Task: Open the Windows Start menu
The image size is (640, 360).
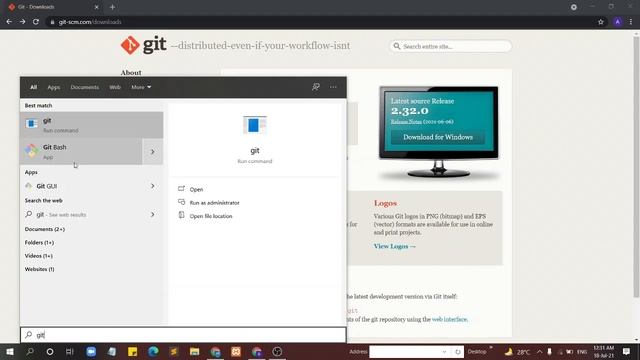Action: pos(10,352)
